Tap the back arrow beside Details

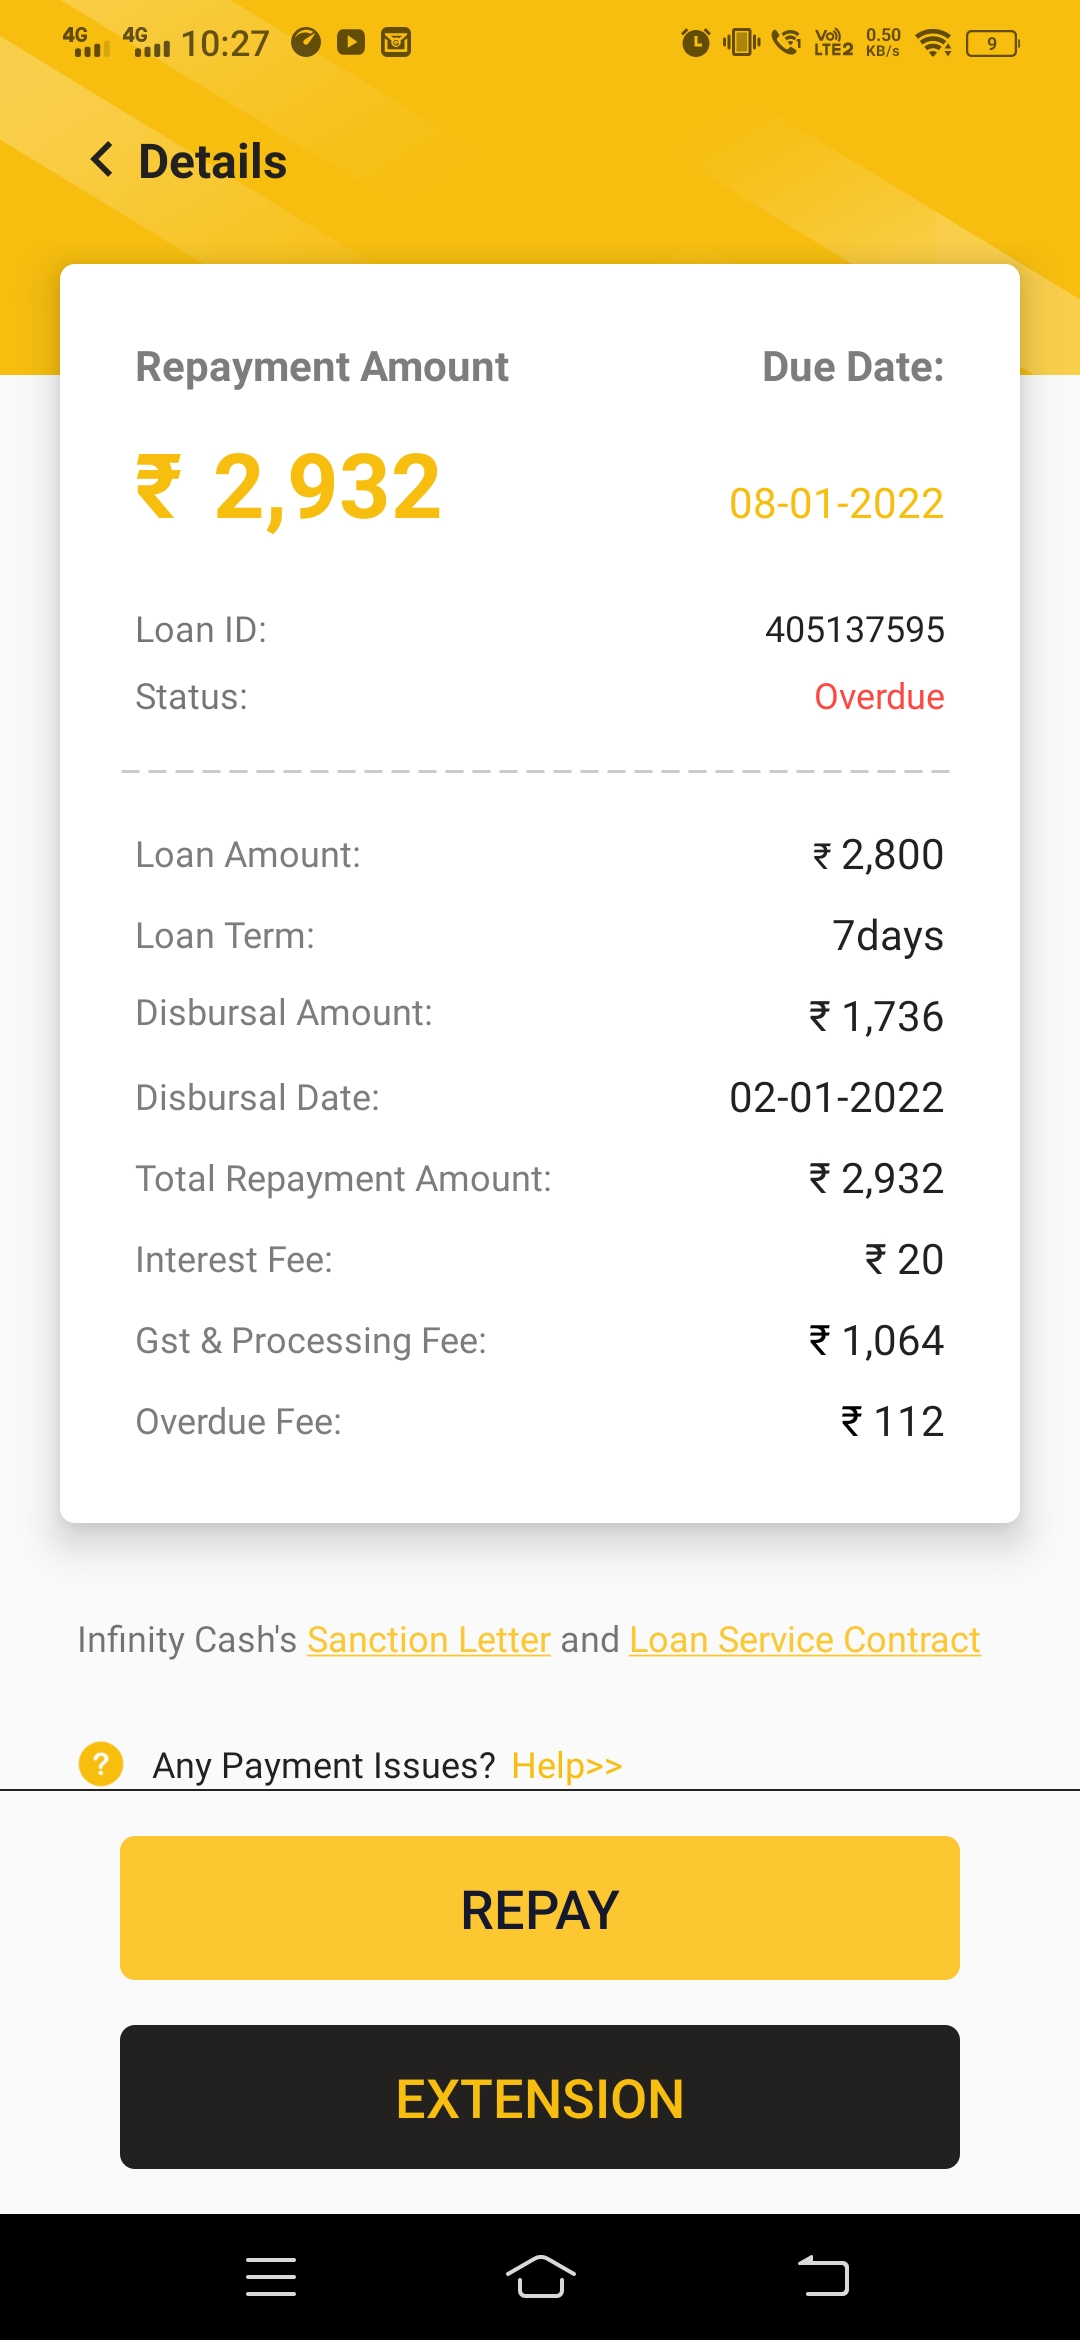[x=102, y=160]
